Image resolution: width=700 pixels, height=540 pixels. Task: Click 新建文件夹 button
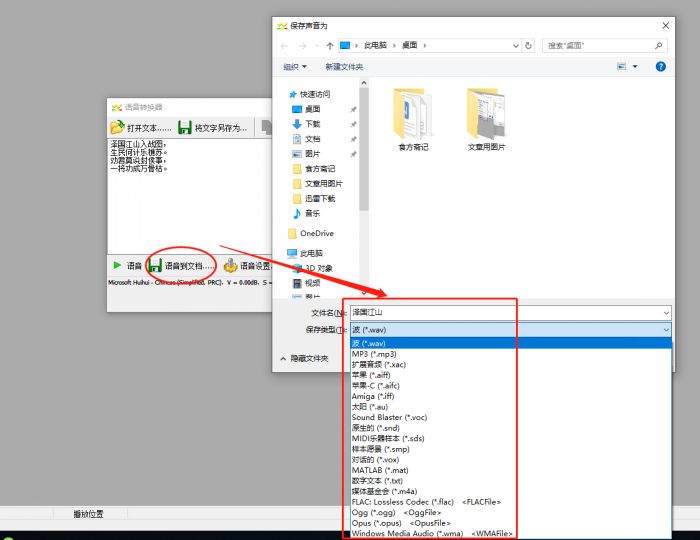344,66
